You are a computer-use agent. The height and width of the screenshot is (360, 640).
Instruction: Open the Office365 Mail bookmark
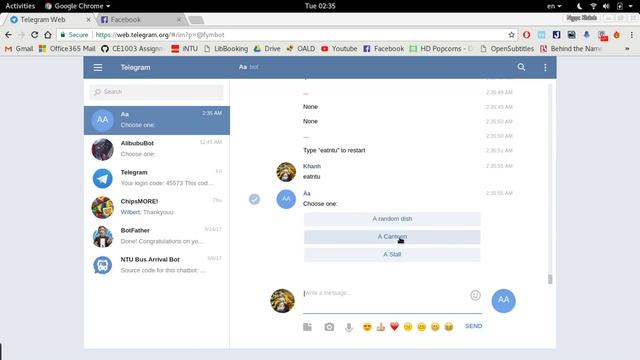[x=67, y=49]
